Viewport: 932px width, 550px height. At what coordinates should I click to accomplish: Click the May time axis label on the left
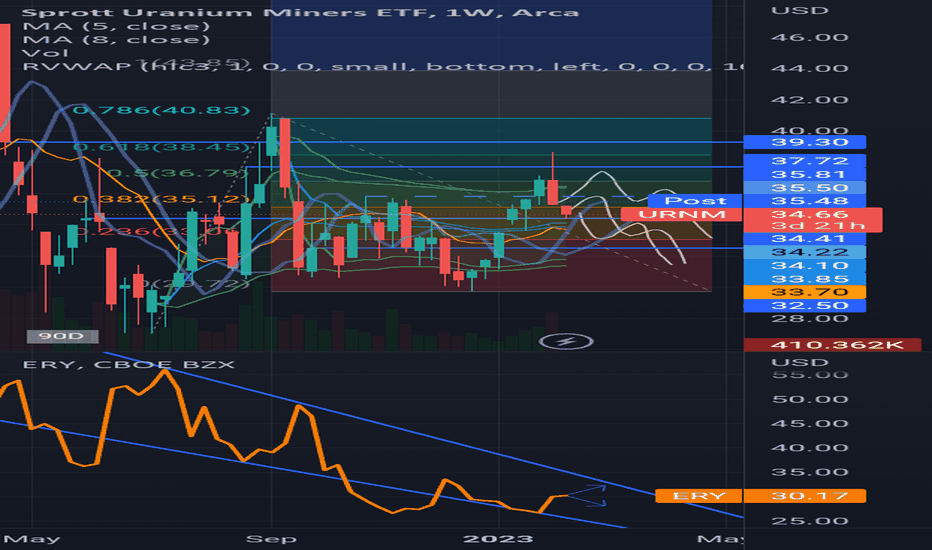32,539
